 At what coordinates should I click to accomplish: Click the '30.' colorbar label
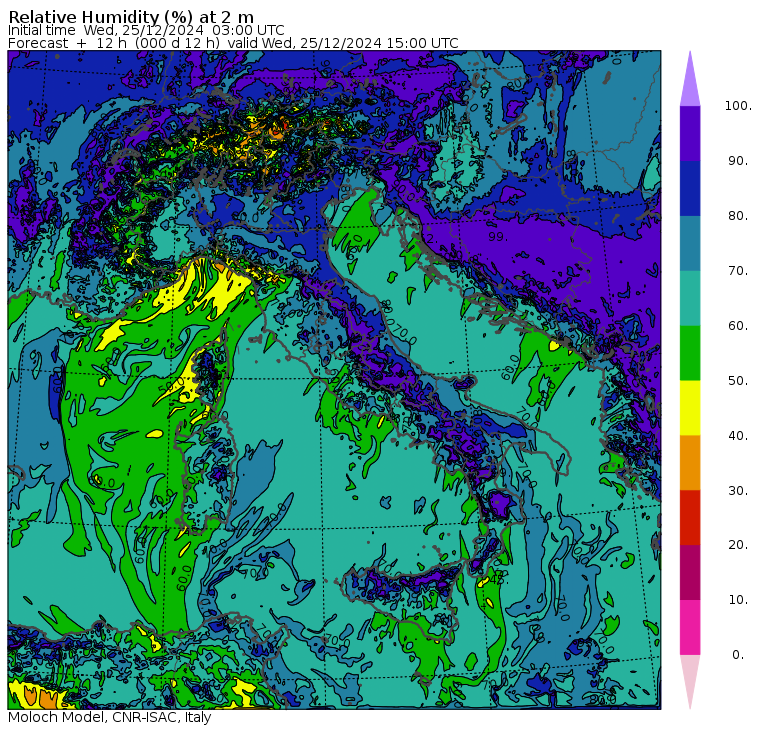(738, 491)
